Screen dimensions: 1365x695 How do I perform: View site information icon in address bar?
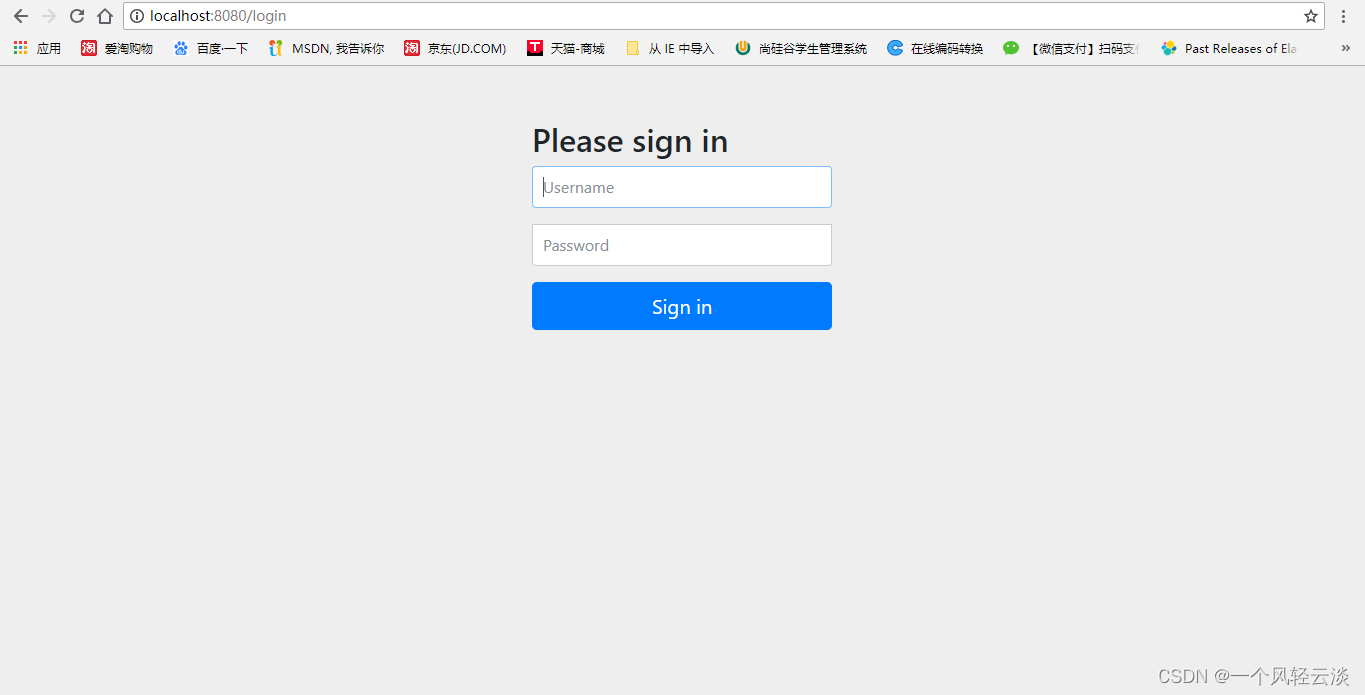tap(137, 16)
